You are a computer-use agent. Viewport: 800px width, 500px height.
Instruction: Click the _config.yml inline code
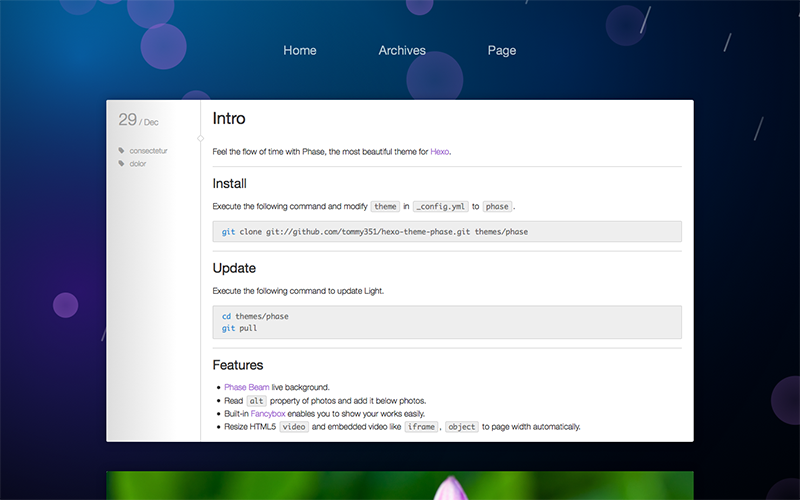(441, 206)
